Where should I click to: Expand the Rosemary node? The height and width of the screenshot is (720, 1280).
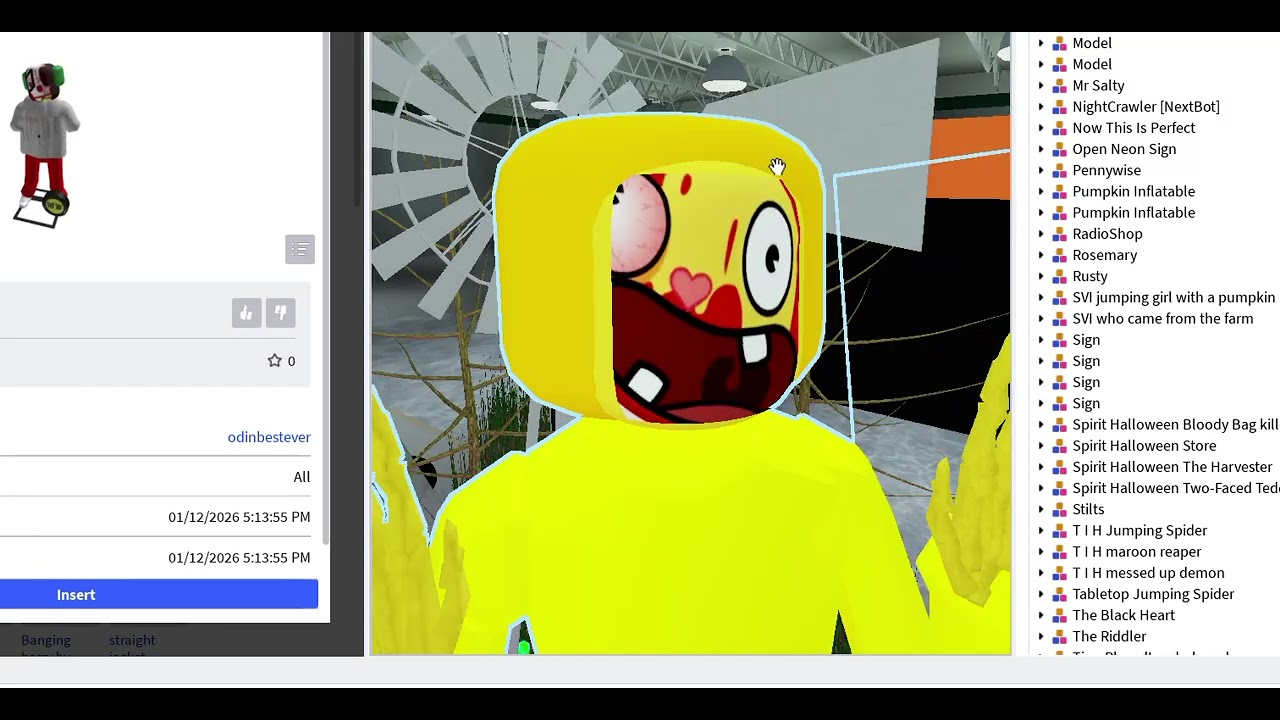coord(1041,255)
